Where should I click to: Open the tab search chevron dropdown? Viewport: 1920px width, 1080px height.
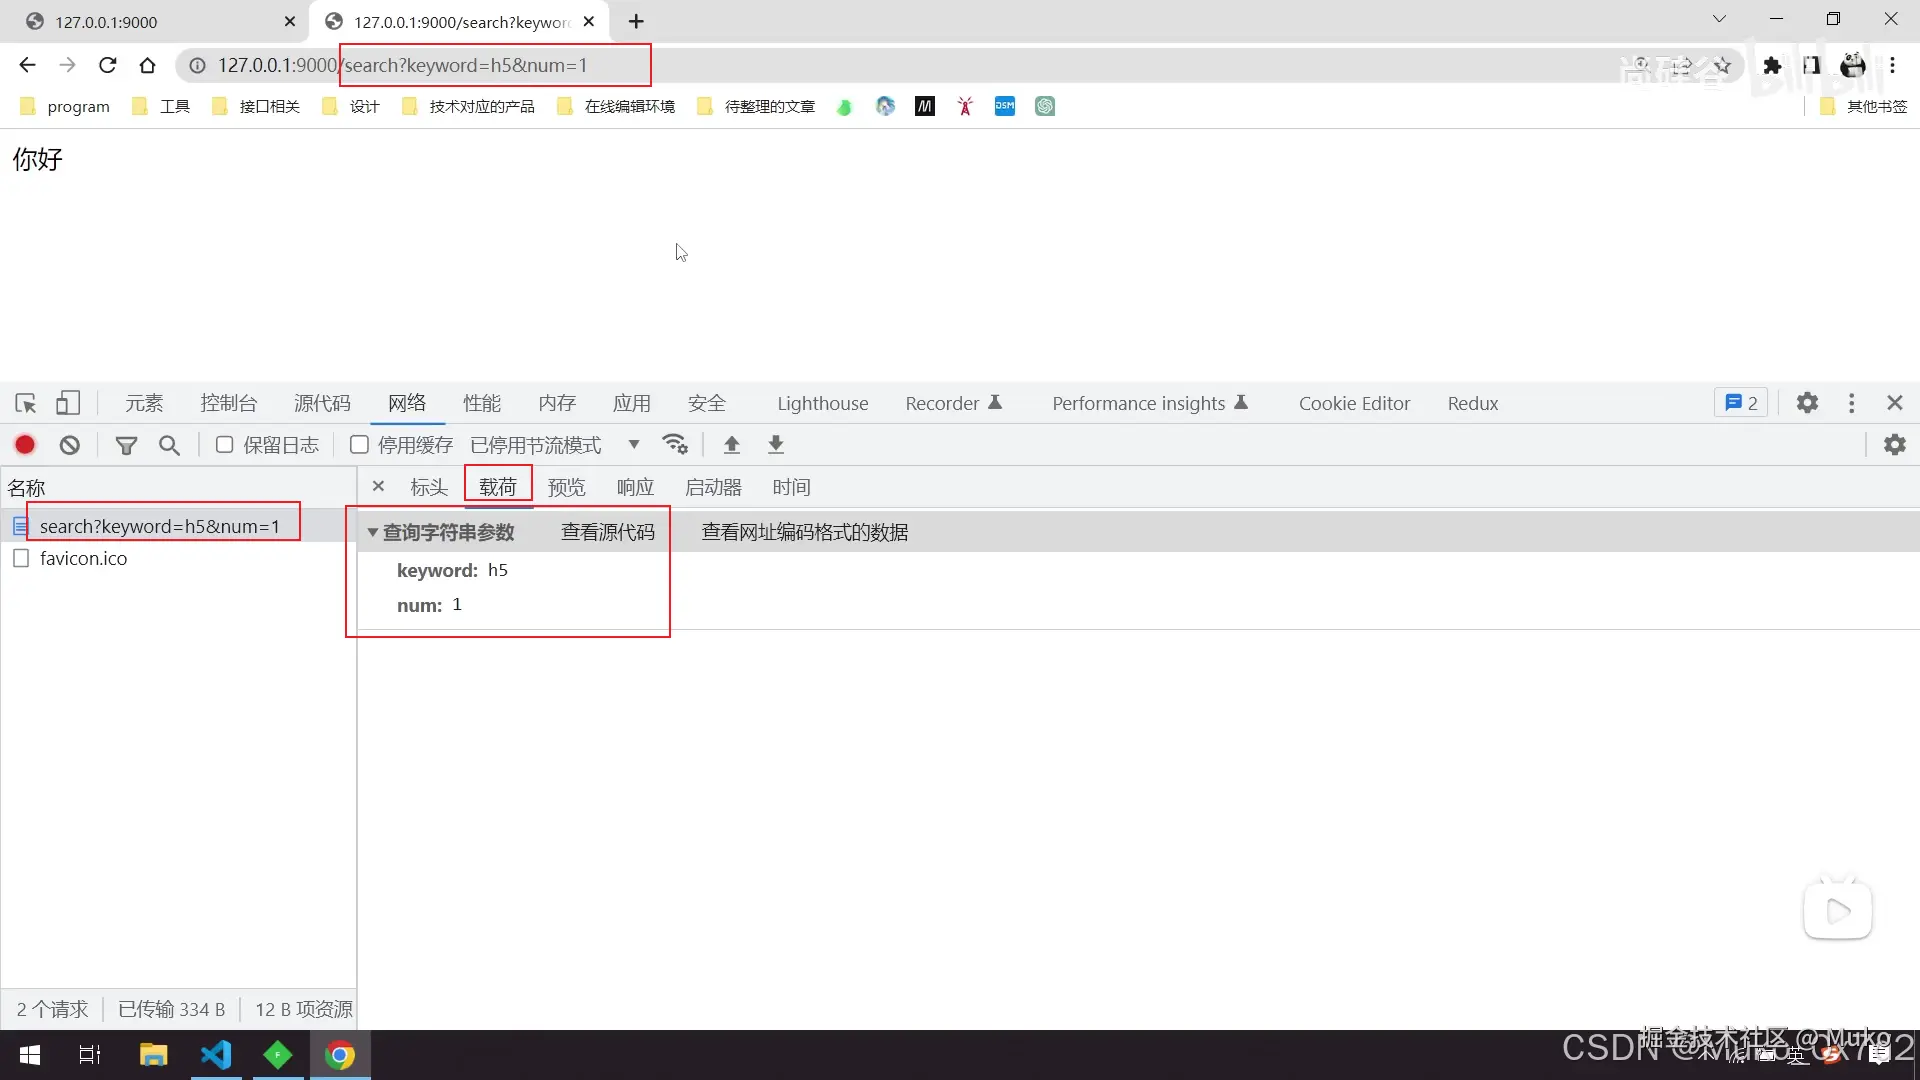[1718, 19]
